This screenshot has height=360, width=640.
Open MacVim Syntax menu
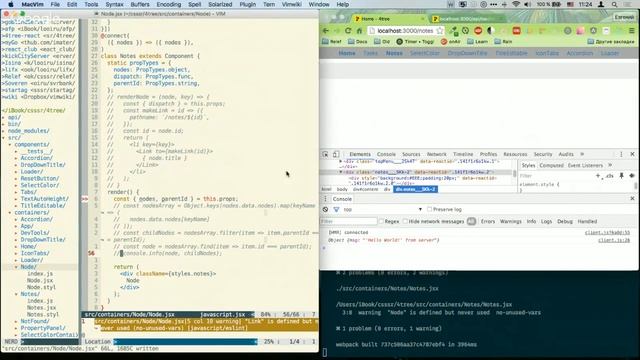coord(114,4)
